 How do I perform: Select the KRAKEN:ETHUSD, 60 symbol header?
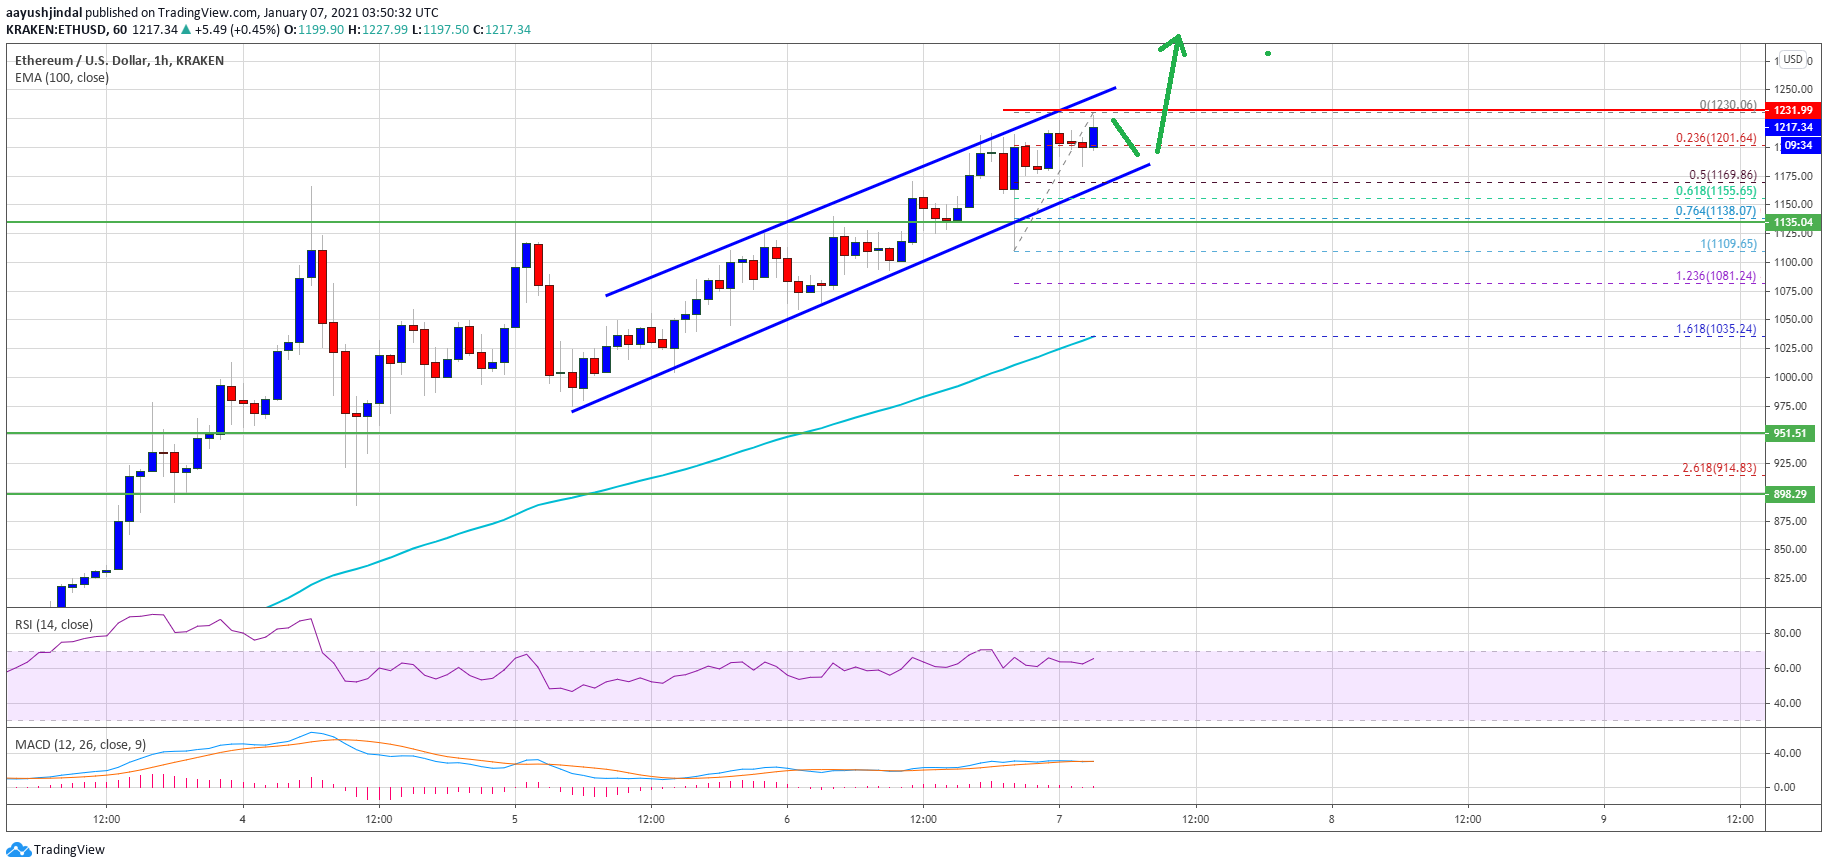point(67,30)
